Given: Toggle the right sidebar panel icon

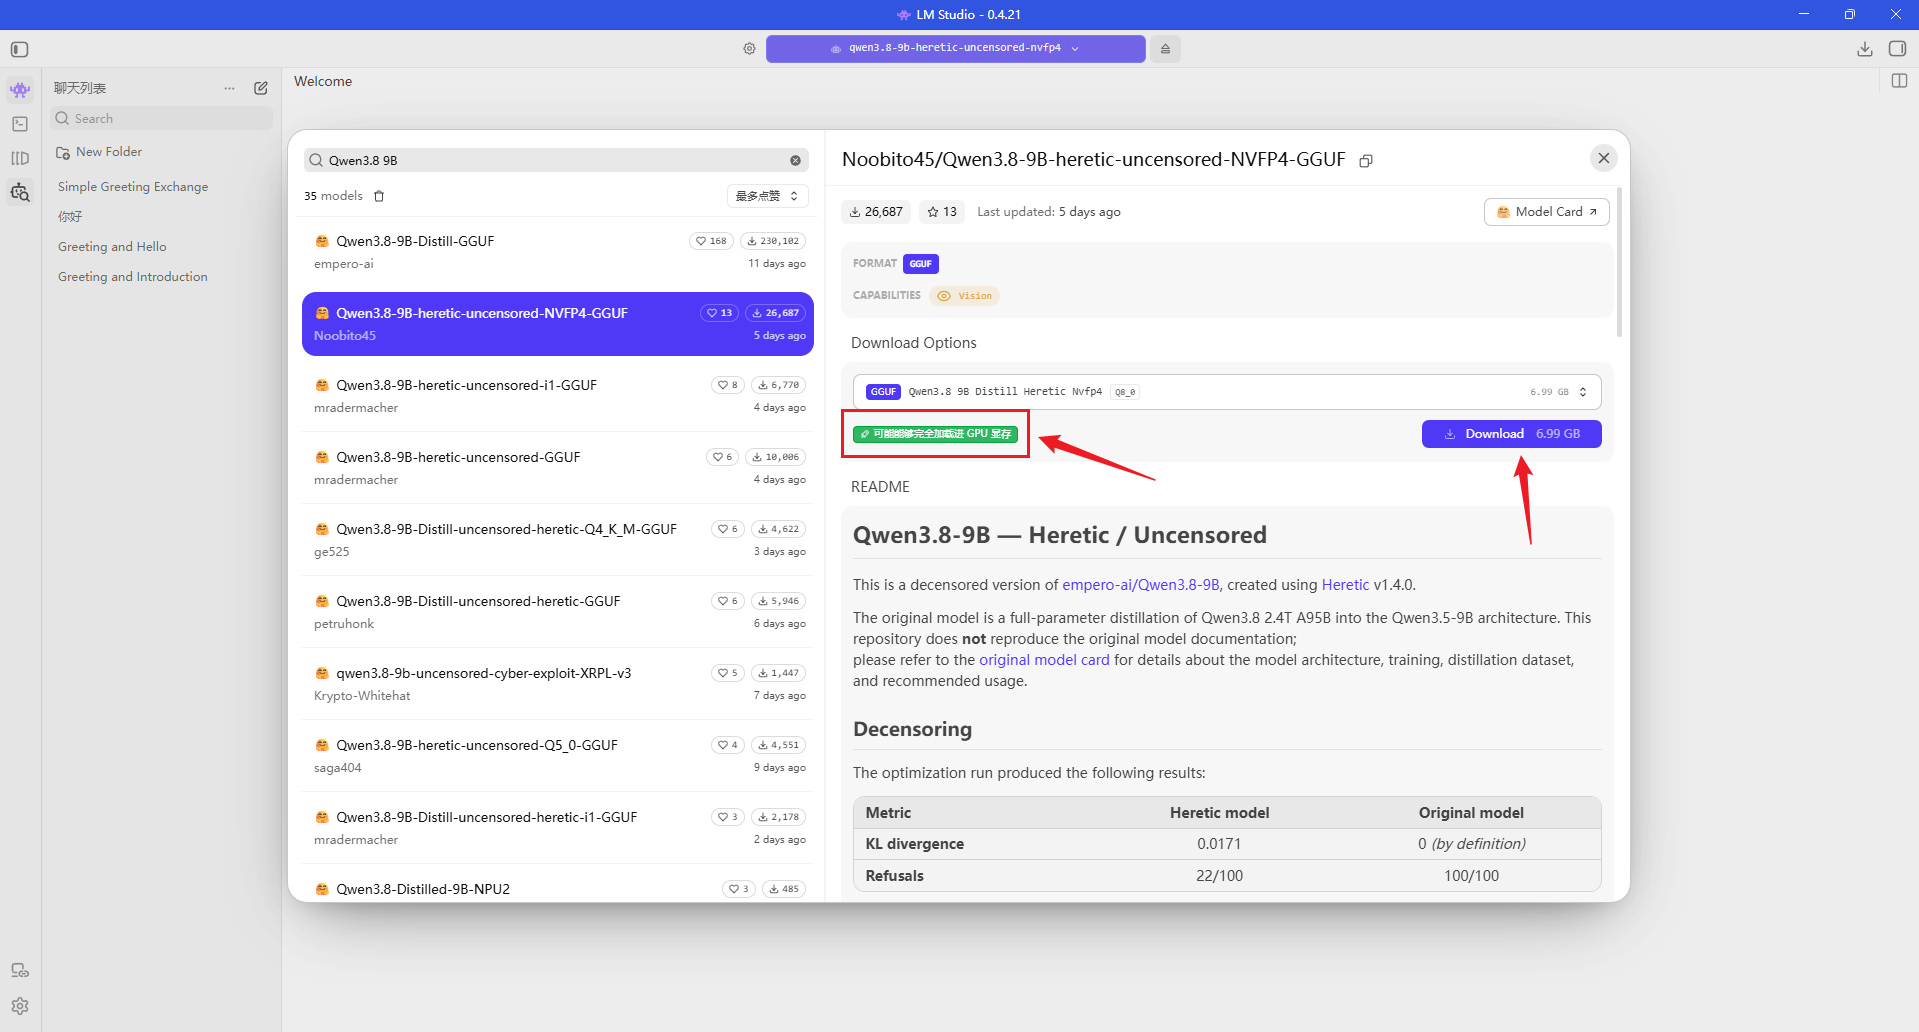Looking at the screenshot, I should (1897, 49).
